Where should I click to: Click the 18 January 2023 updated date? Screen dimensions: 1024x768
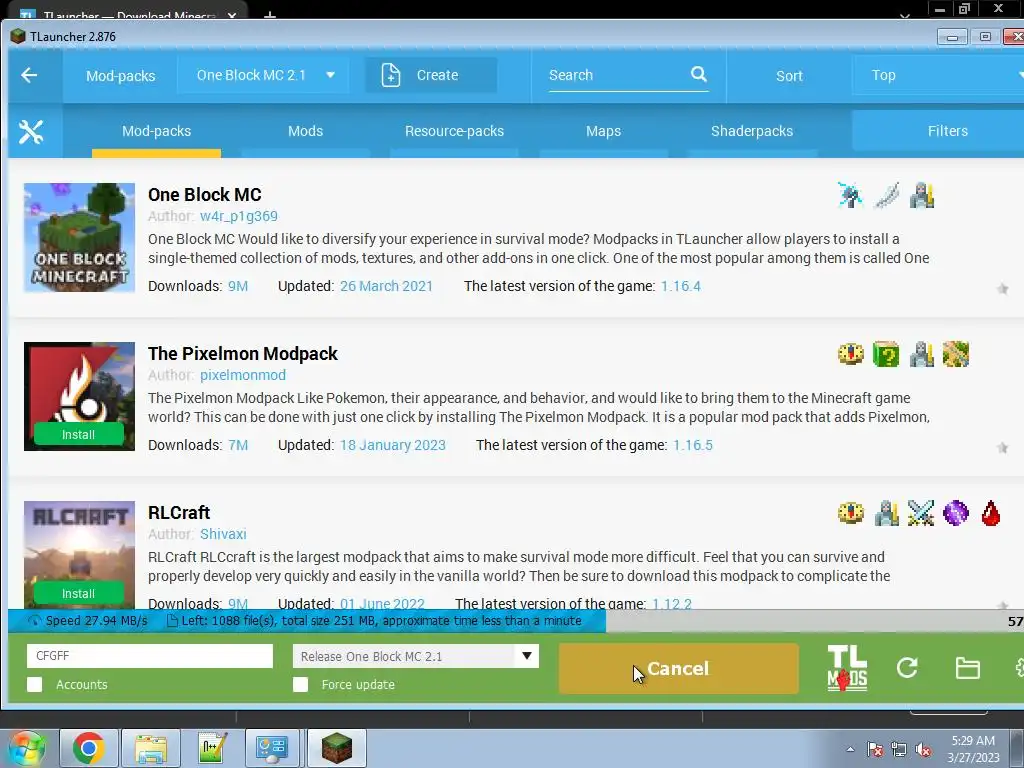(x=392, y=445)
